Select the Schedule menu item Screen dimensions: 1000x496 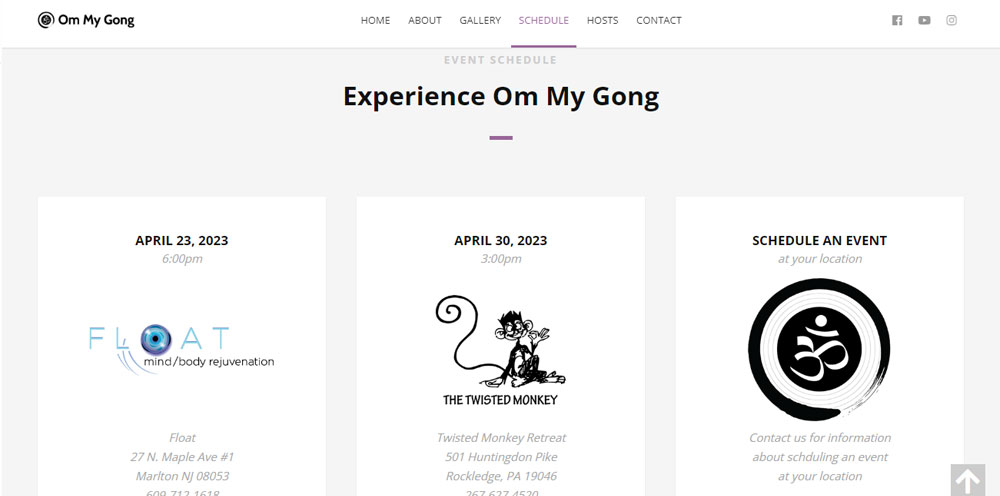(543, 20)
